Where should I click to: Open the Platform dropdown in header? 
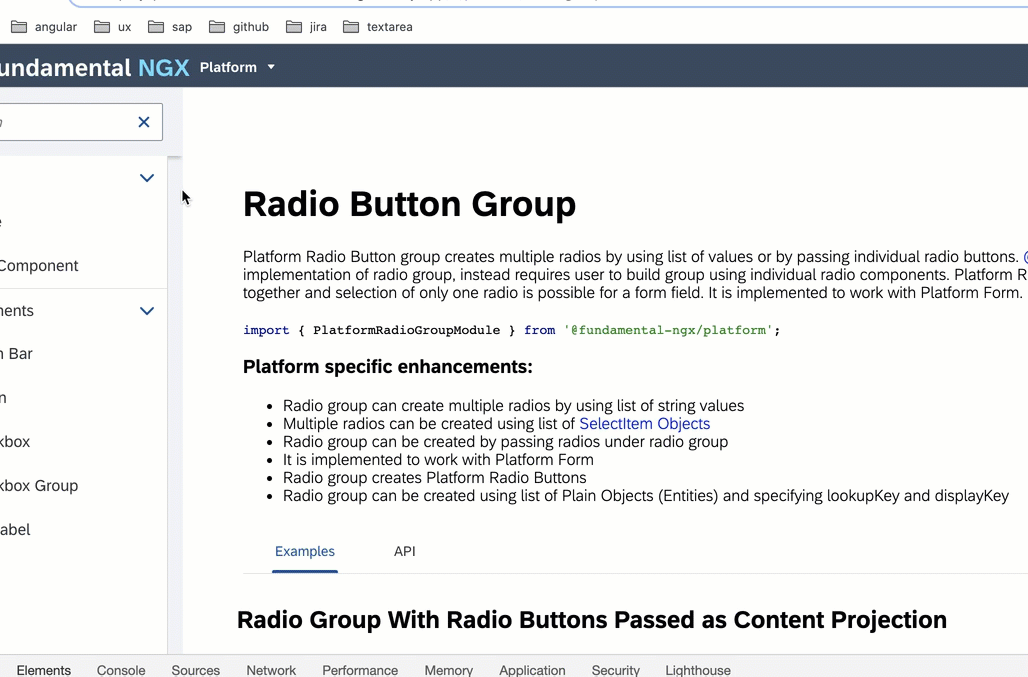(237, 67)
